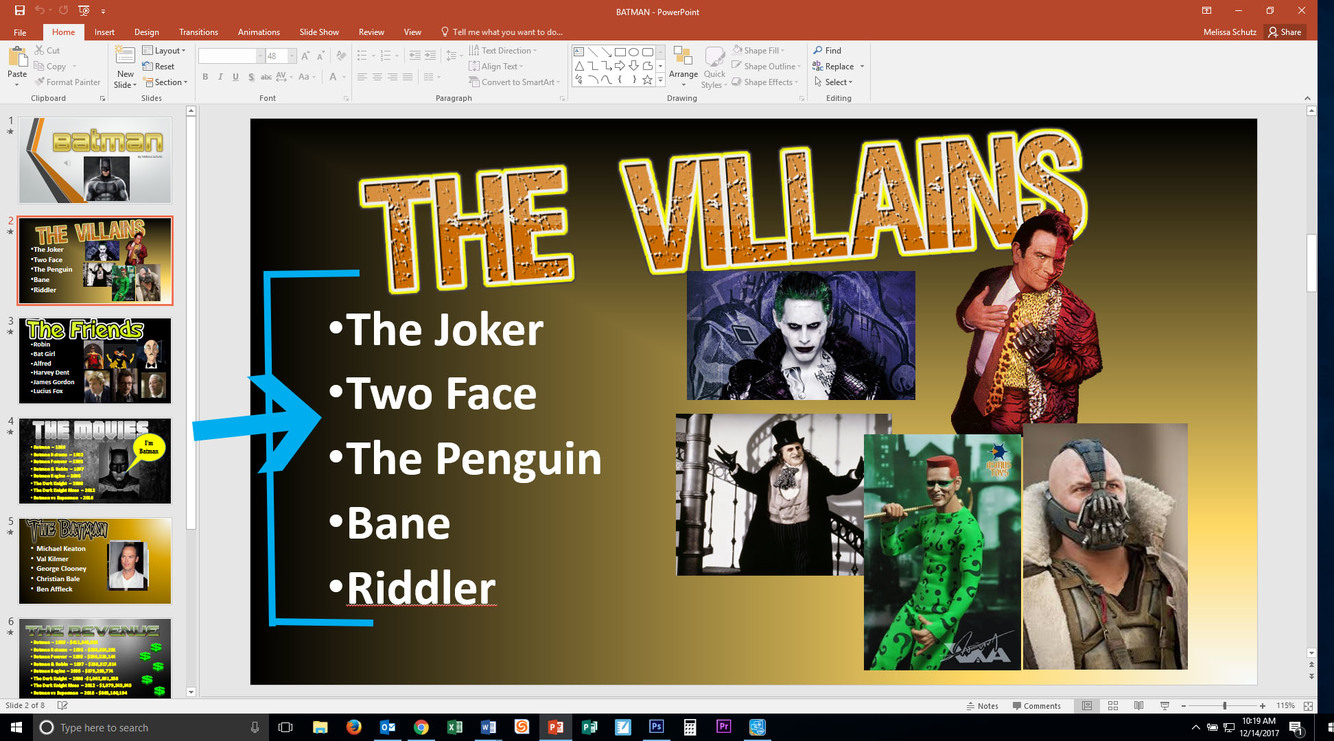Open Excel from the taskbar
The image size is (1334, 741).
pos(454,727)
